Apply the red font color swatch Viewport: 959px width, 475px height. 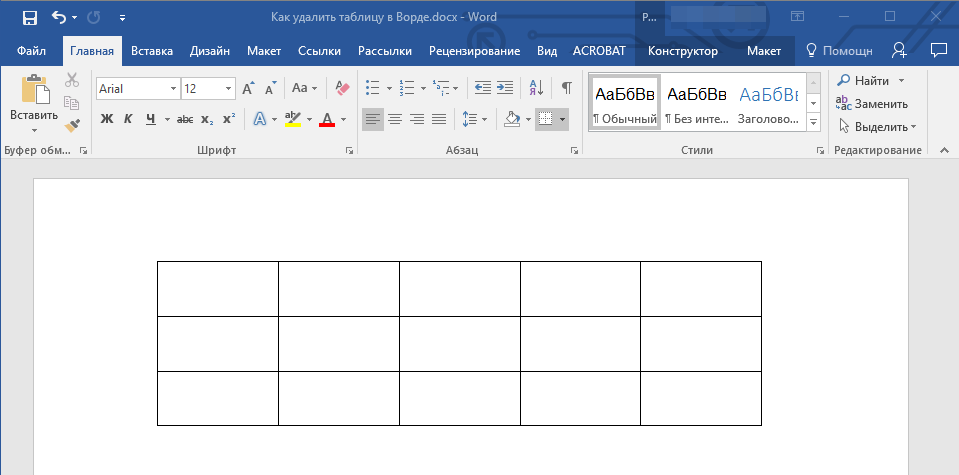point(326,119)
